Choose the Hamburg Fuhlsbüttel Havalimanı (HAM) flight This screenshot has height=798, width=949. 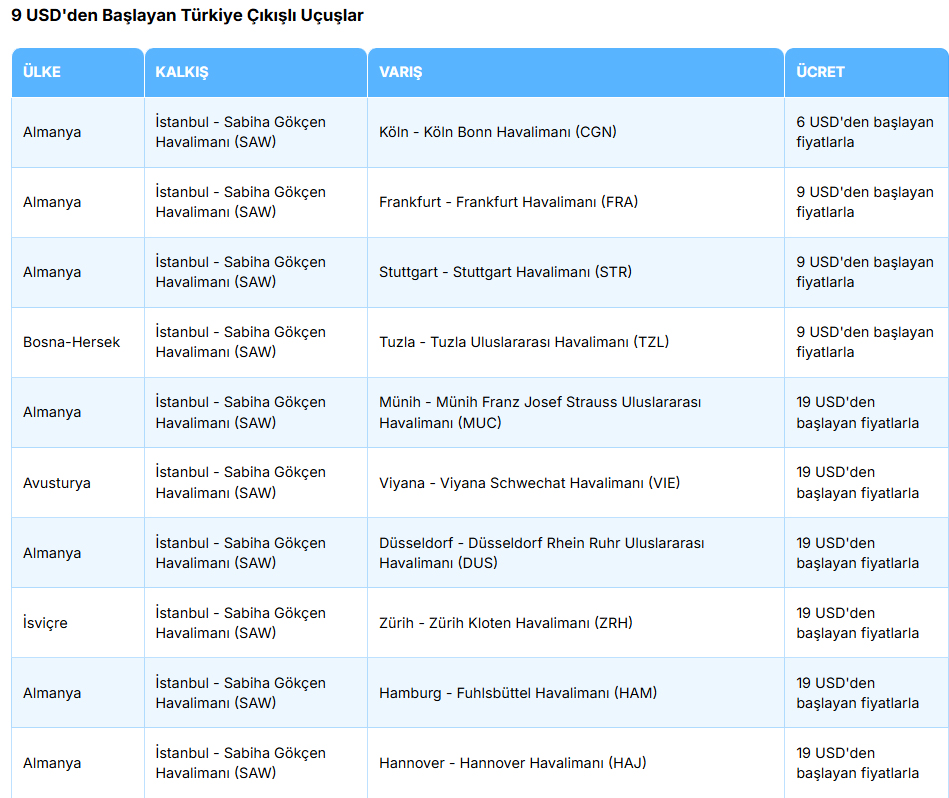tap(518, 693)
